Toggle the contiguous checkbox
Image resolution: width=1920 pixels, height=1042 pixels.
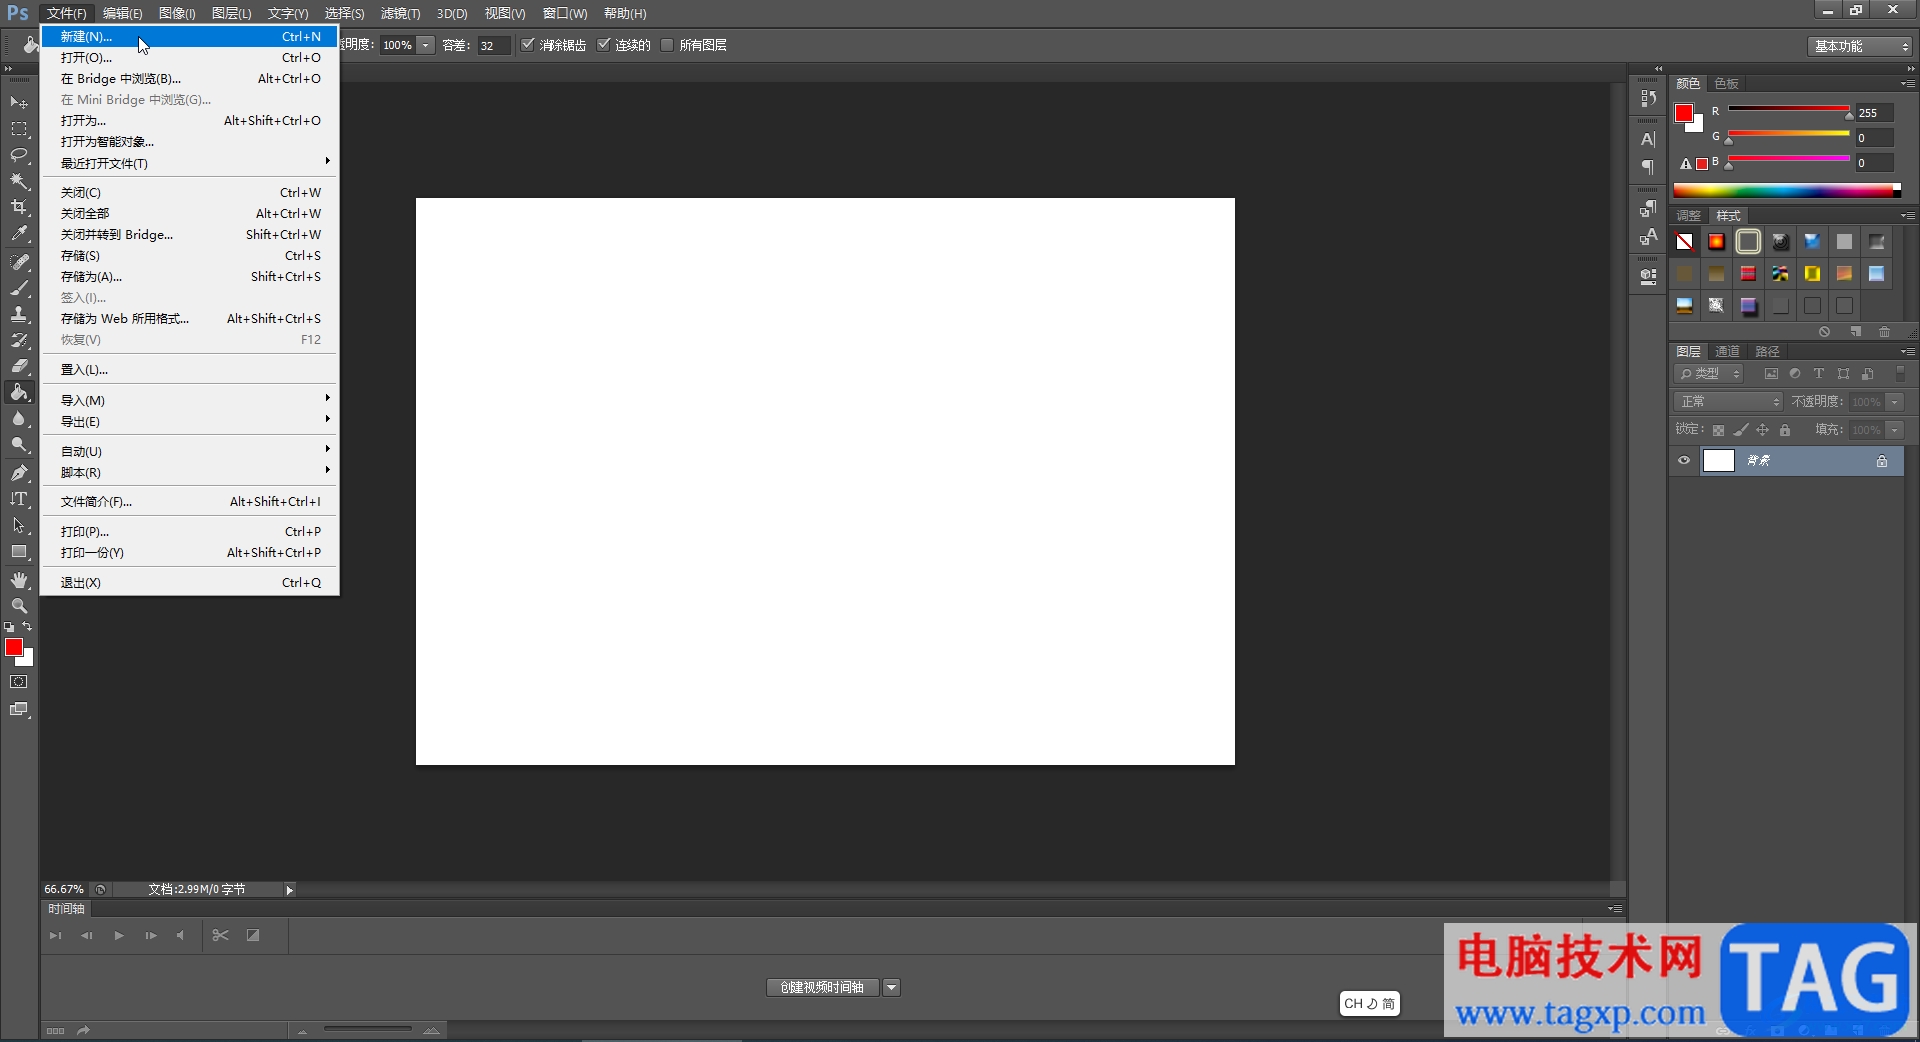pos(604,44)
